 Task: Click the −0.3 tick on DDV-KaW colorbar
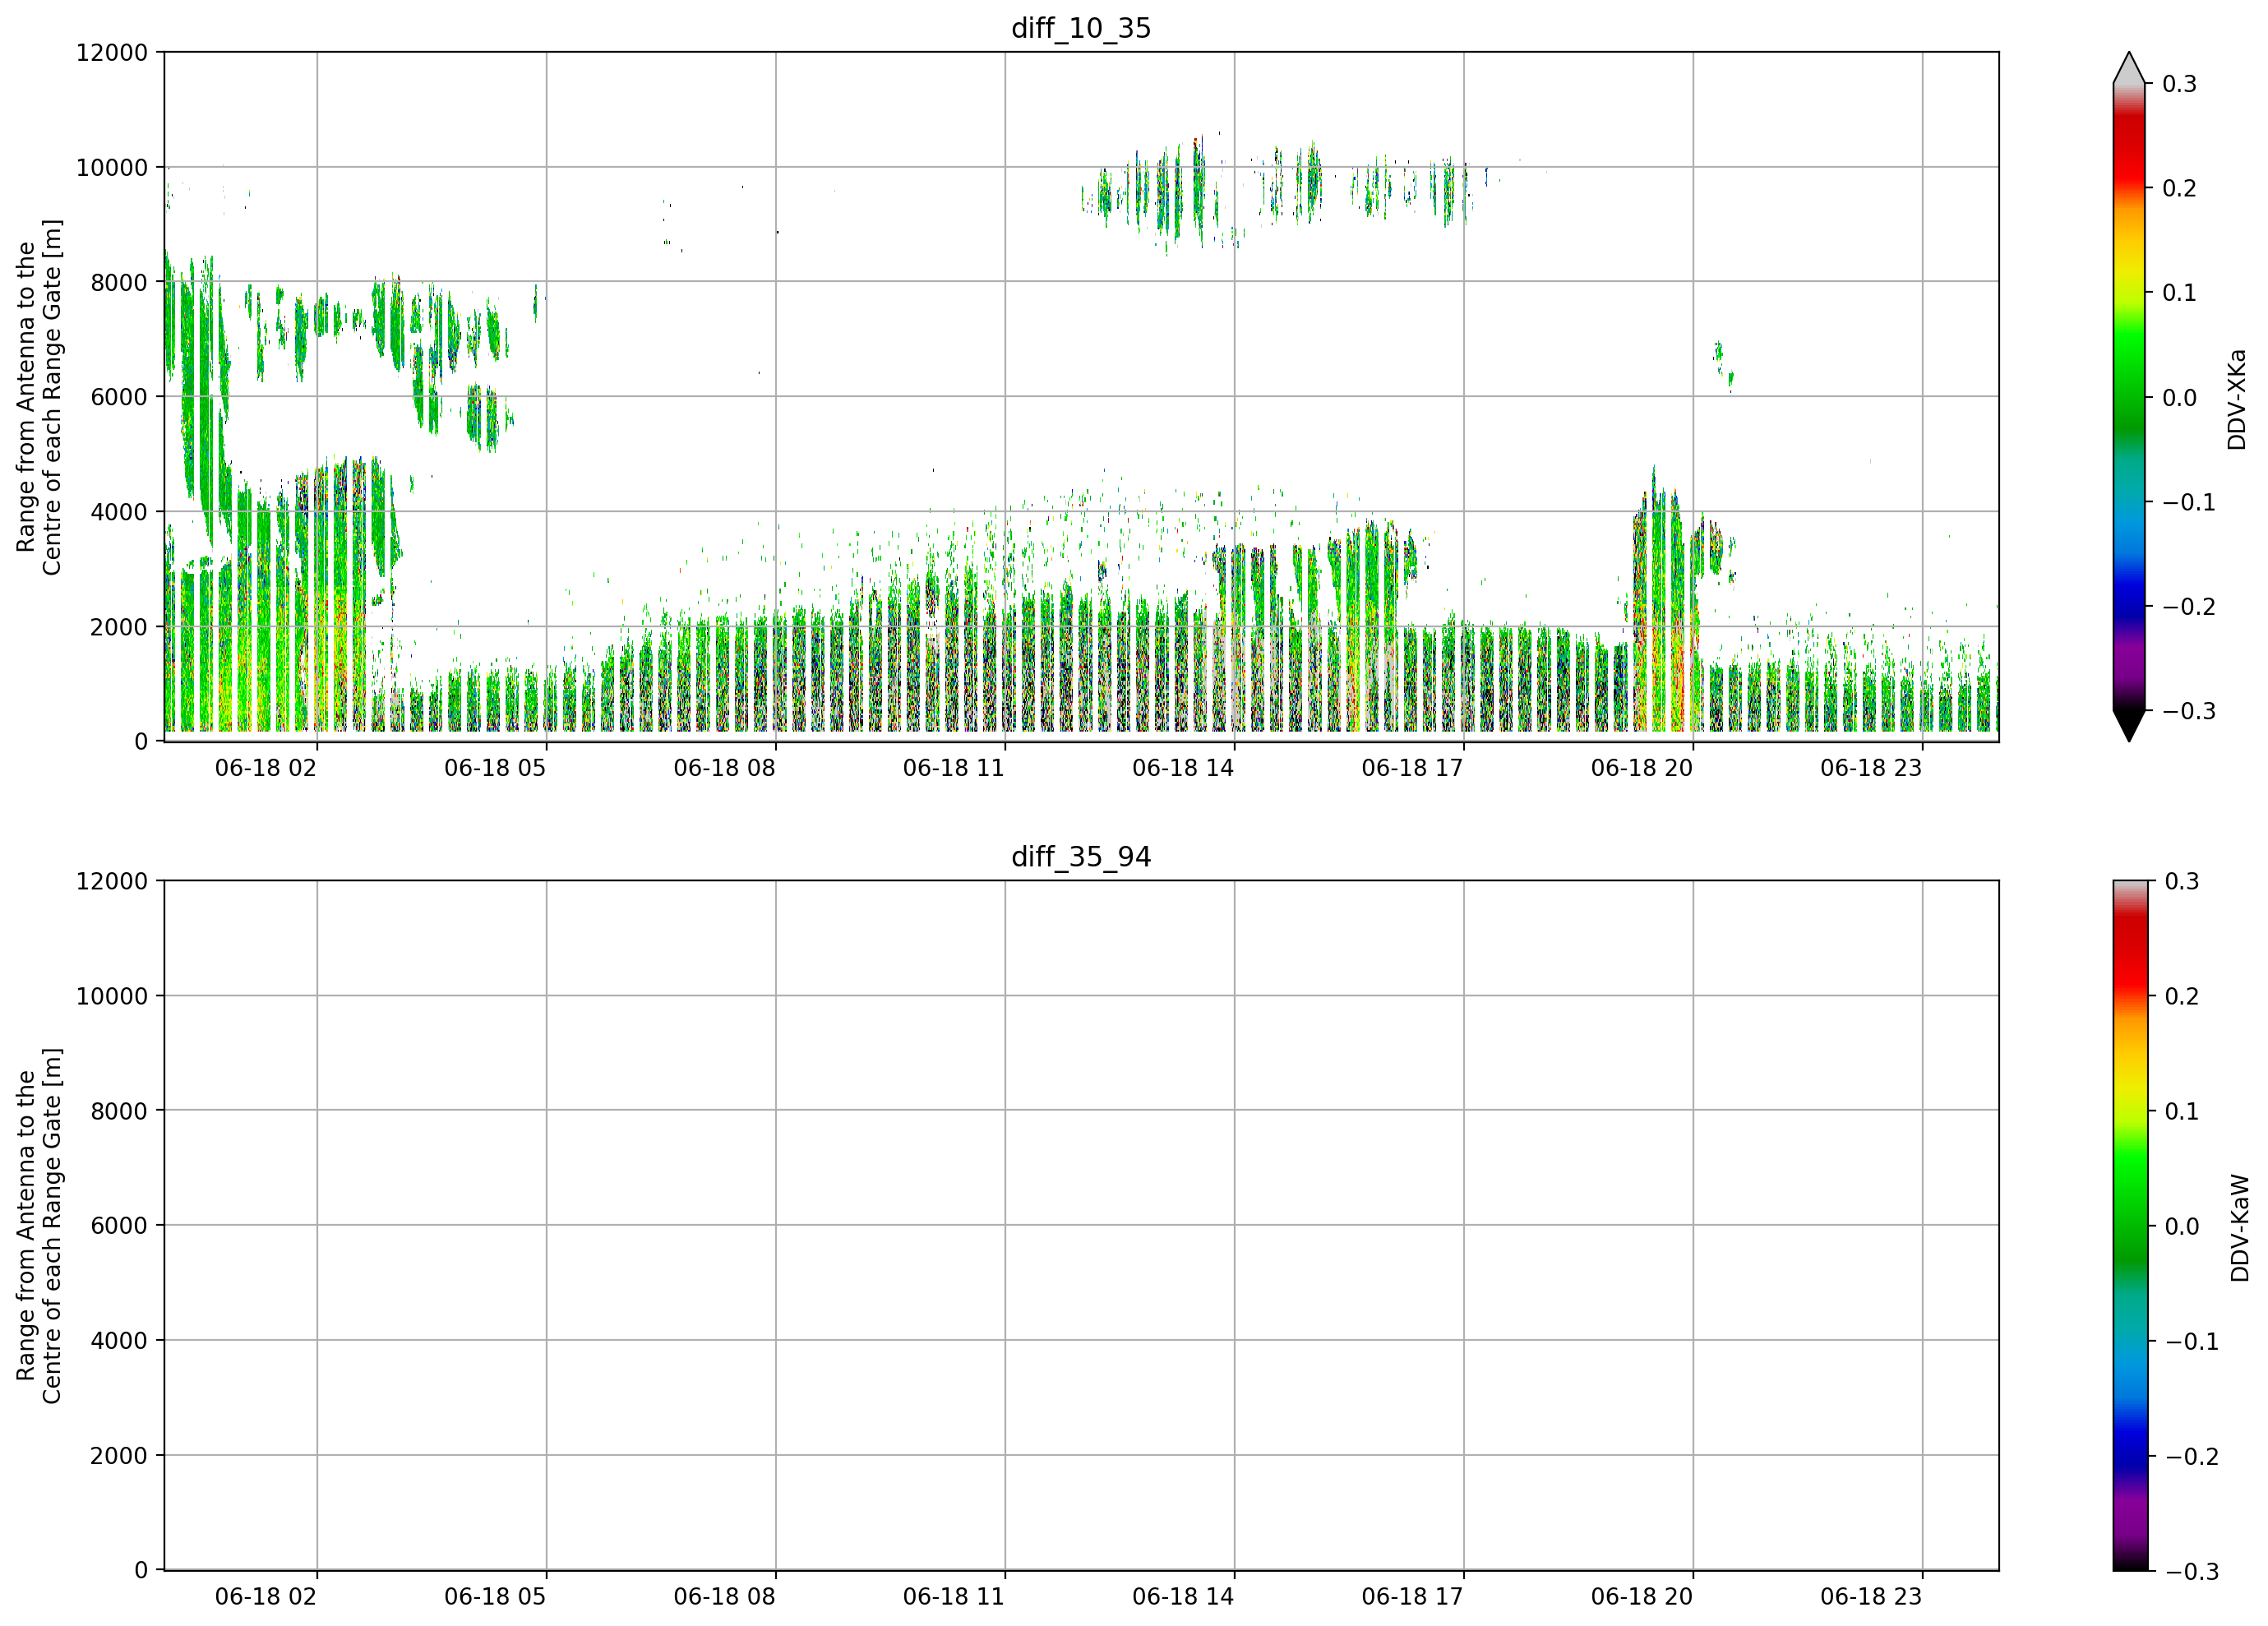[2192, 1571]
